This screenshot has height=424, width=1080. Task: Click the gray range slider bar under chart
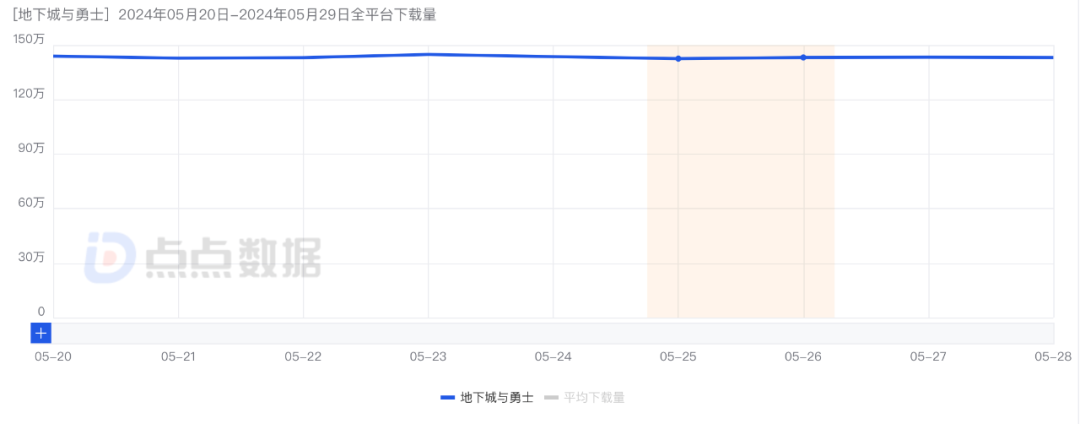pos(552,333)
